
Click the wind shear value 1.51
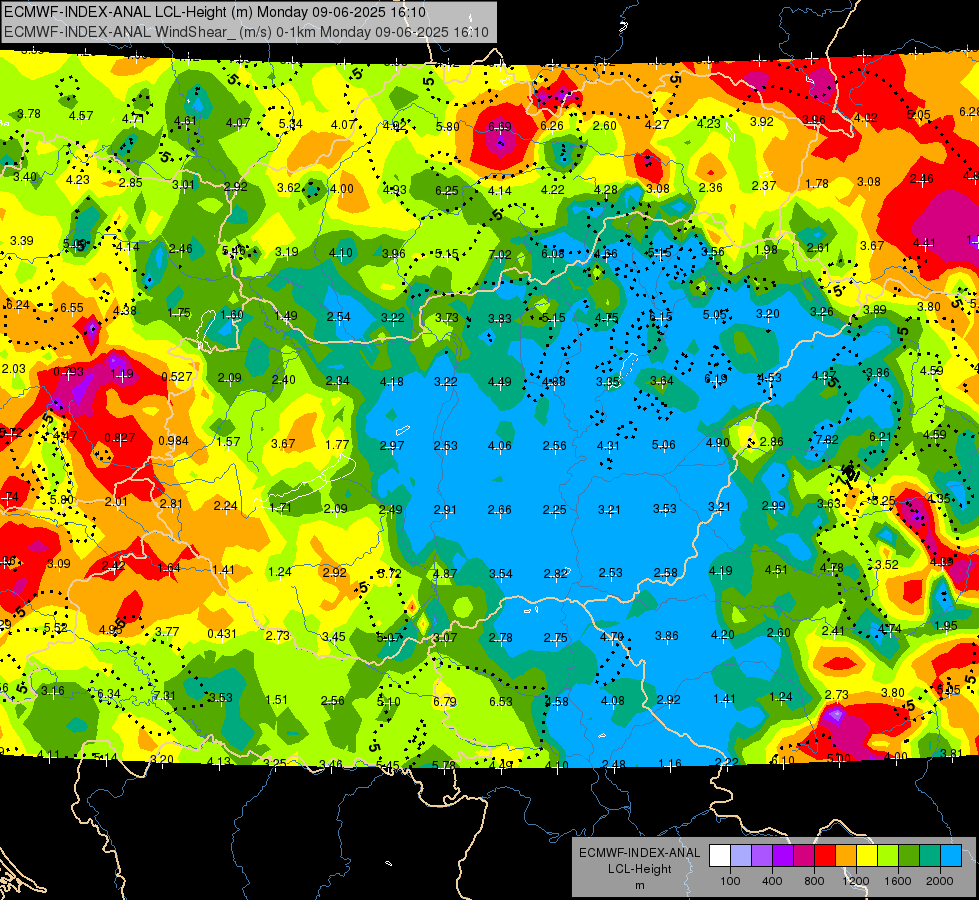click(277, 700)
